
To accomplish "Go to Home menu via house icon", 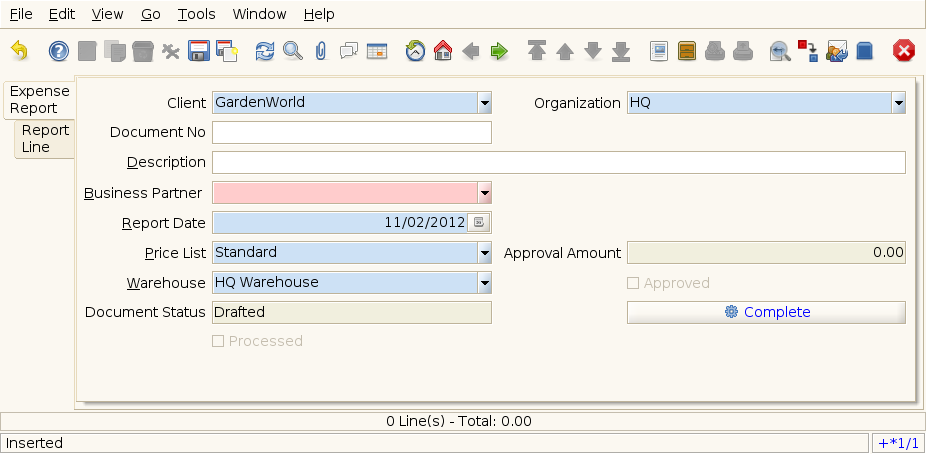I will pos(443,50).
